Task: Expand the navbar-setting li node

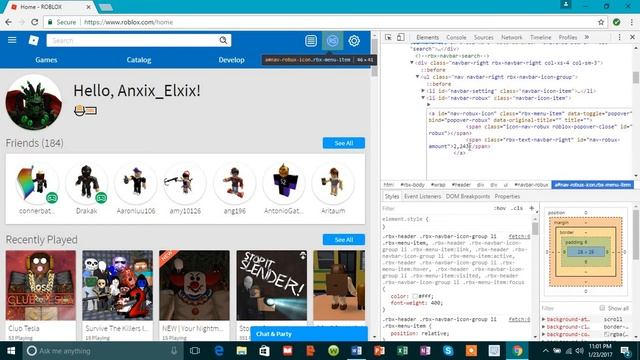Action: click(423, 91)
